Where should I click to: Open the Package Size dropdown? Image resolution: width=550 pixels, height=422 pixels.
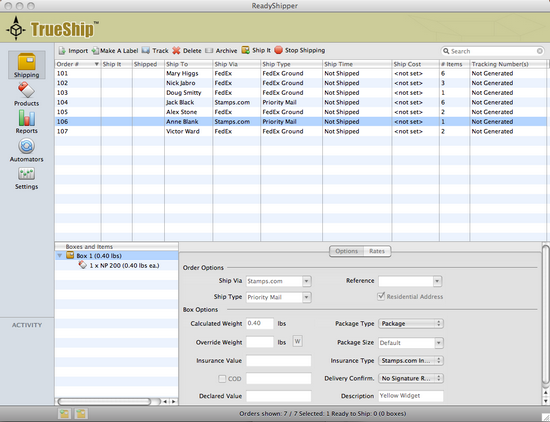click(438, 343)
